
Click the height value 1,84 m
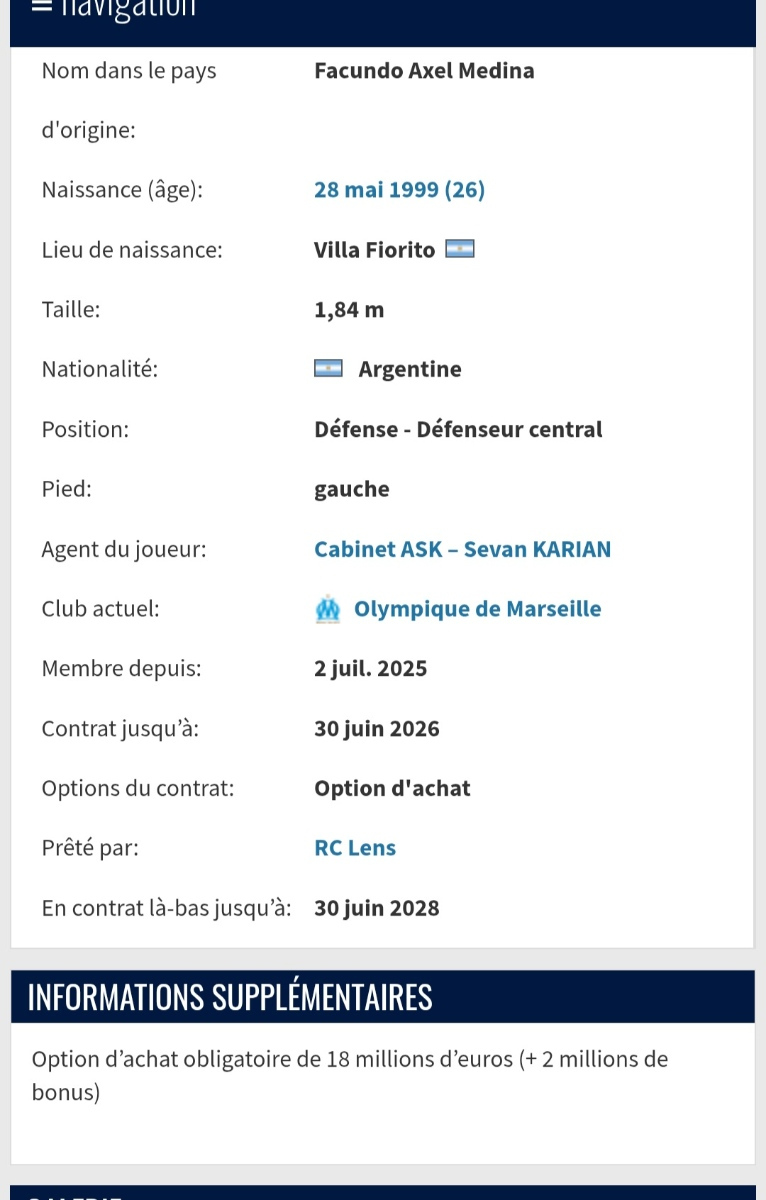coord(349,310)
